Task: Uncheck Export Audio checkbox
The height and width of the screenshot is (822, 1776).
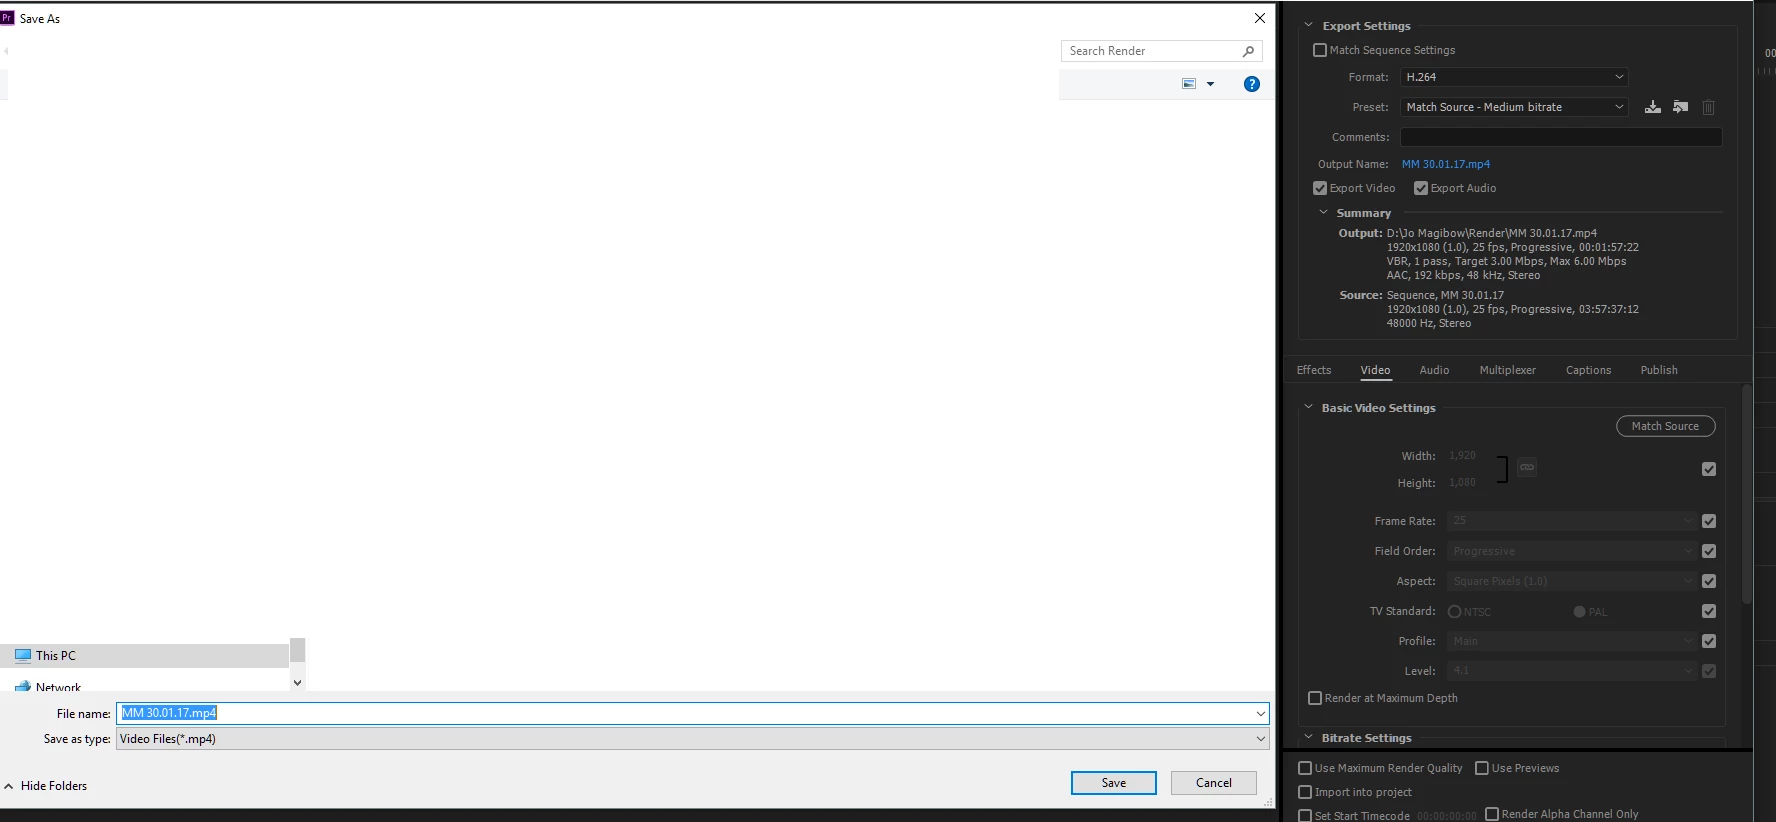Action: 1421,188
